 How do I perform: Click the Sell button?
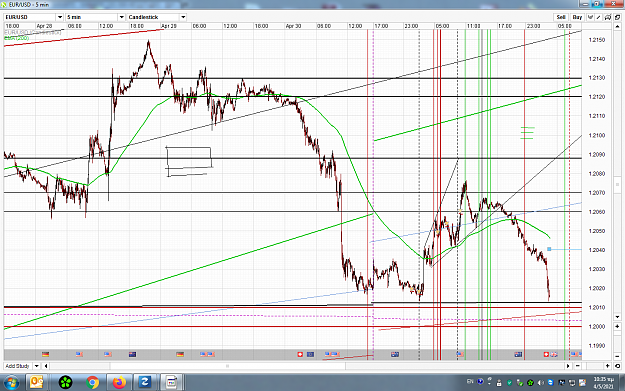click(x=561, y=17)
